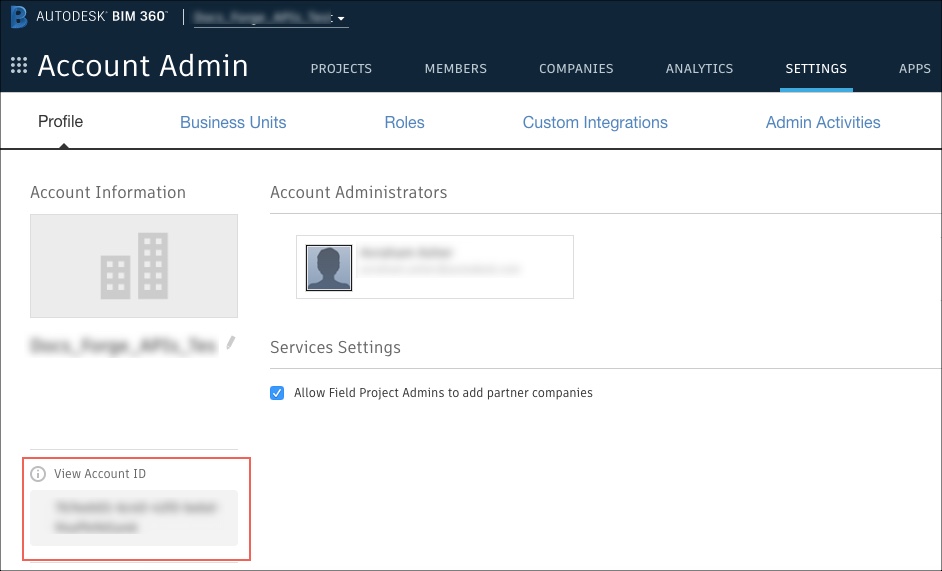Screen dimensions: 942x571
Task: Go to the Members section
Action: pyautogui.click(x=455, y=69)
